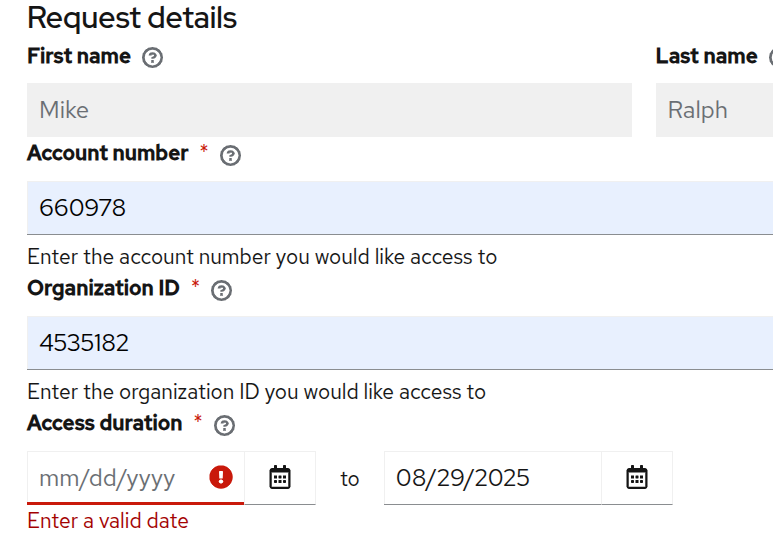773x555 pixels.
Task: Click the Organization ID label
Action: tap(103, 289)
